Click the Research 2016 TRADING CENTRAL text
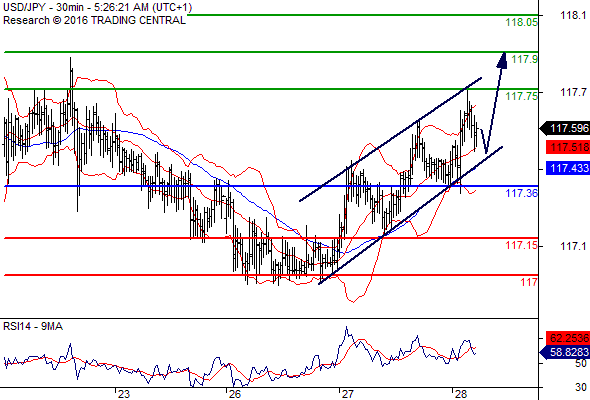Viewport: 590px width, 400px height. 94,20
